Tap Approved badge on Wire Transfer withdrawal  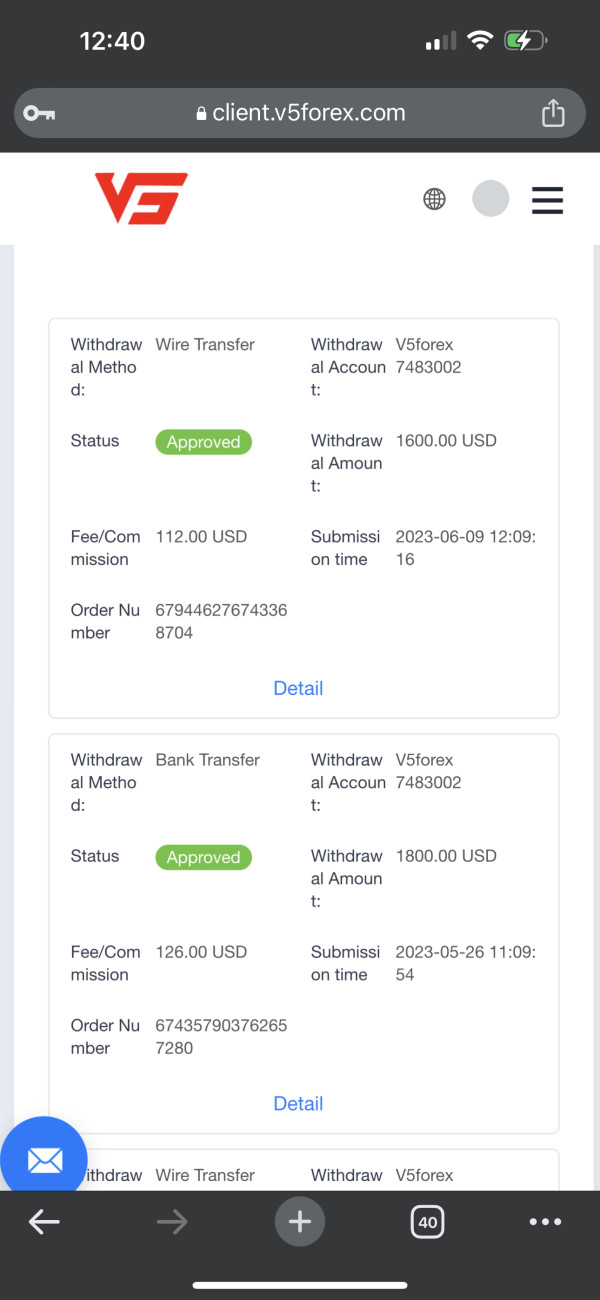[x=204, y=442]
